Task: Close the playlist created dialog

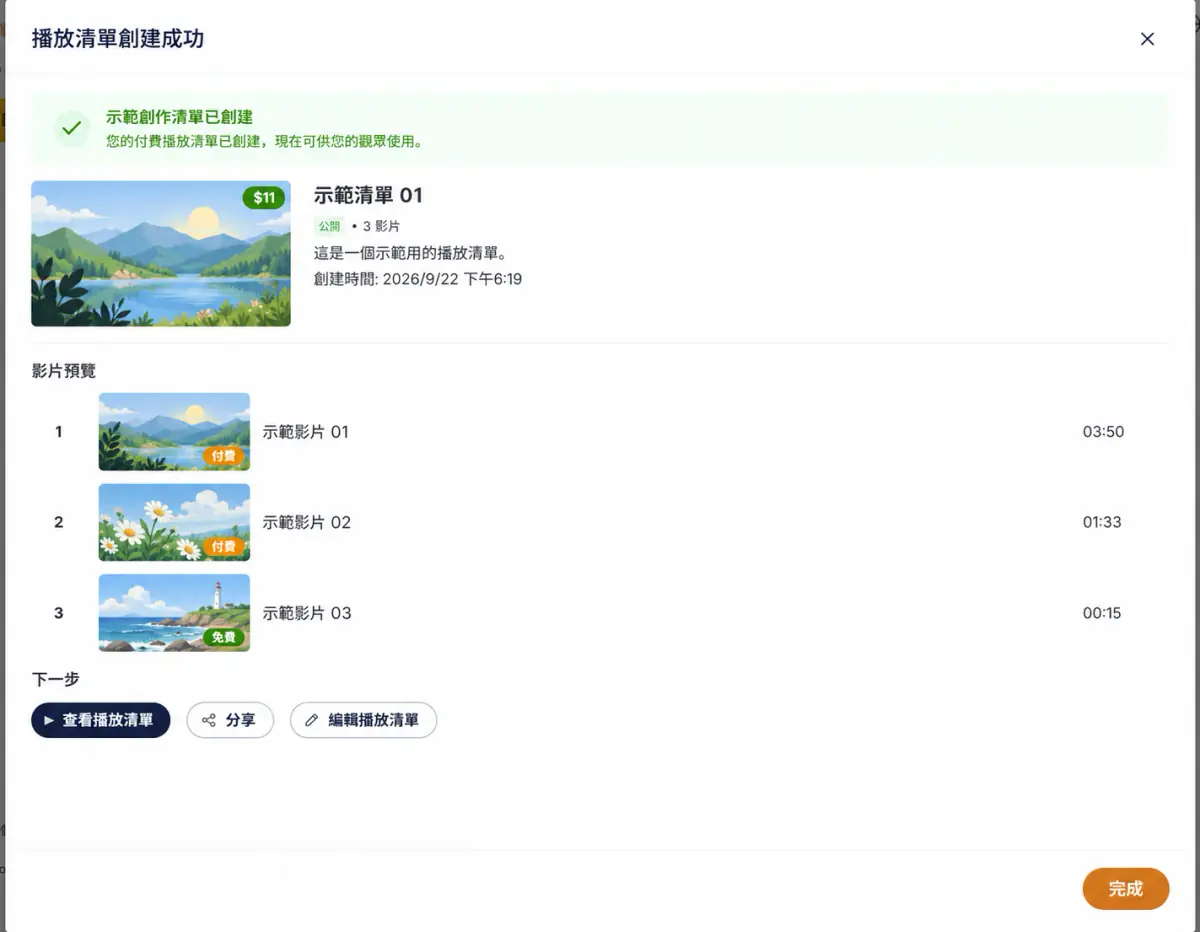Action: point(1147,39)
